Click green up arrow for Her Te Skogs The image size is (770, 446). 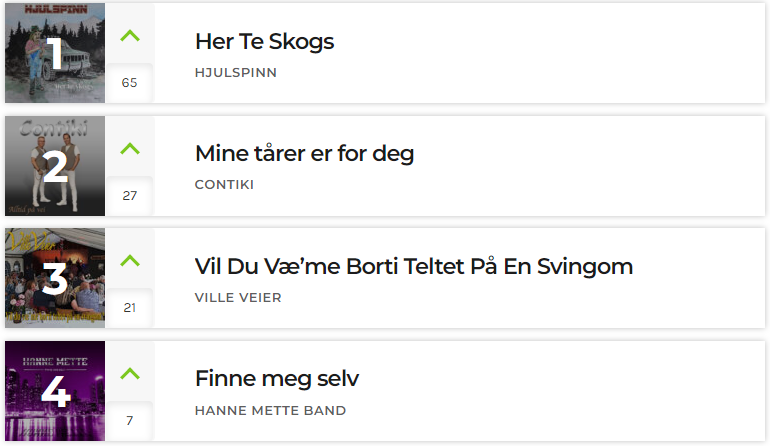coord(130,36)
